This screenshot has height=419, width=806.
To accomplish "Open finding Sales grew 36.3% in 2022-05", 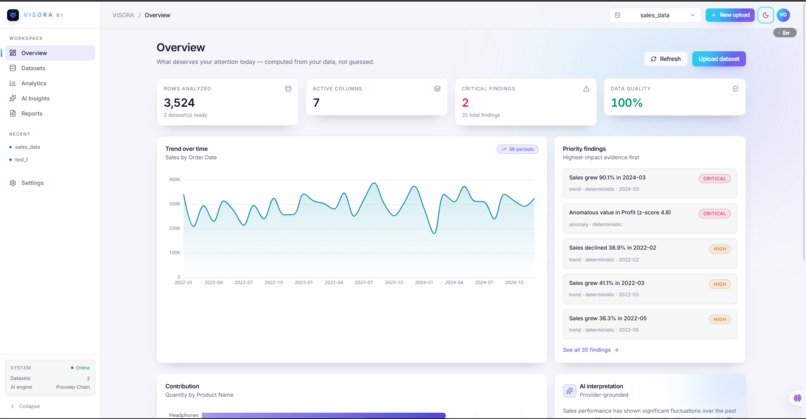I will tap(650, 324).
